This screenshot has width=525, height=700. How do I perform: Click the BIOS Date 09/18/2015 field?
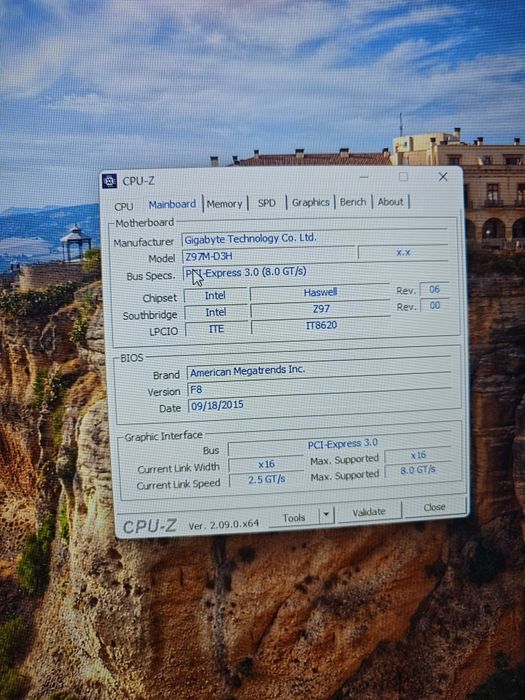coord(320,404)
